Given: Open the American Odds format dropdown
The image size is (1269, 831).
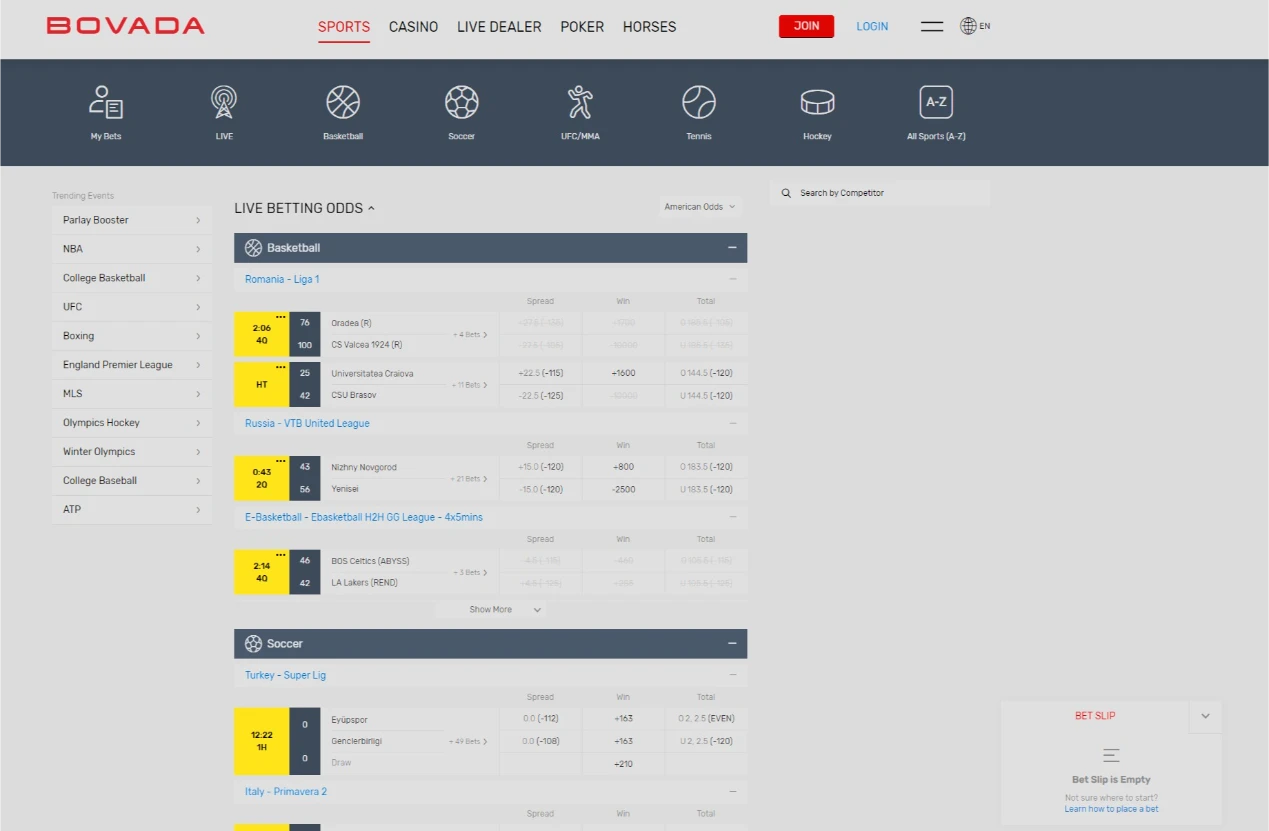Looking at the screenshot, I should point(700,207).
